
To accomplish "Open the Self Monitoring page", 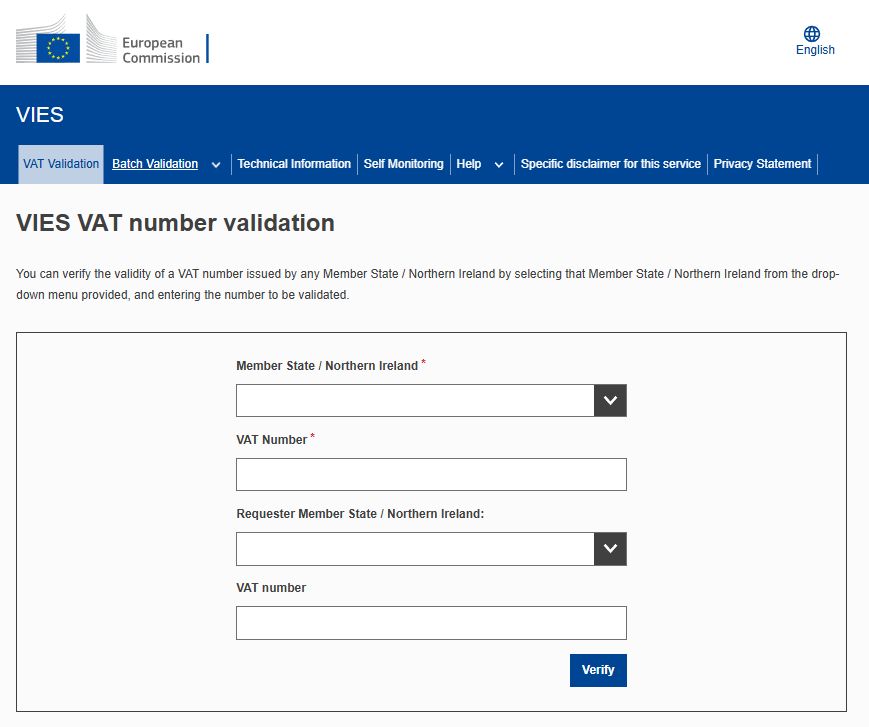I will 403,164.
